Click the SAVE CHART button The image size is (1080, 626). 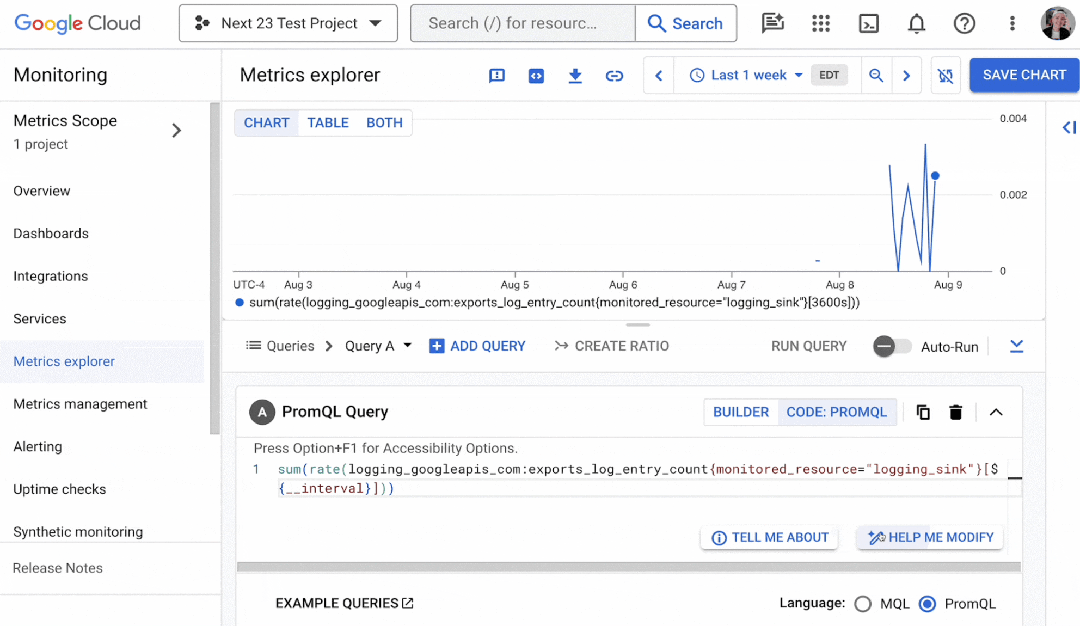[x=1024, y=75]
